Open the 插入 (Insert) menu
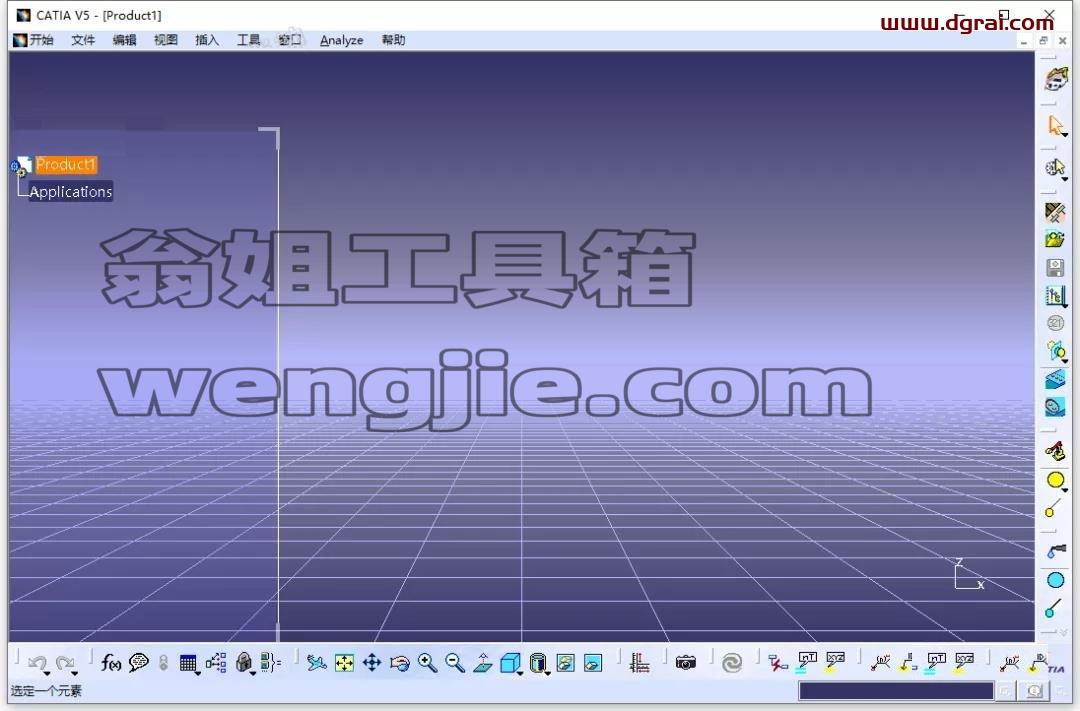The height and width of the screenshot is (711, 1080). point(207,40)
